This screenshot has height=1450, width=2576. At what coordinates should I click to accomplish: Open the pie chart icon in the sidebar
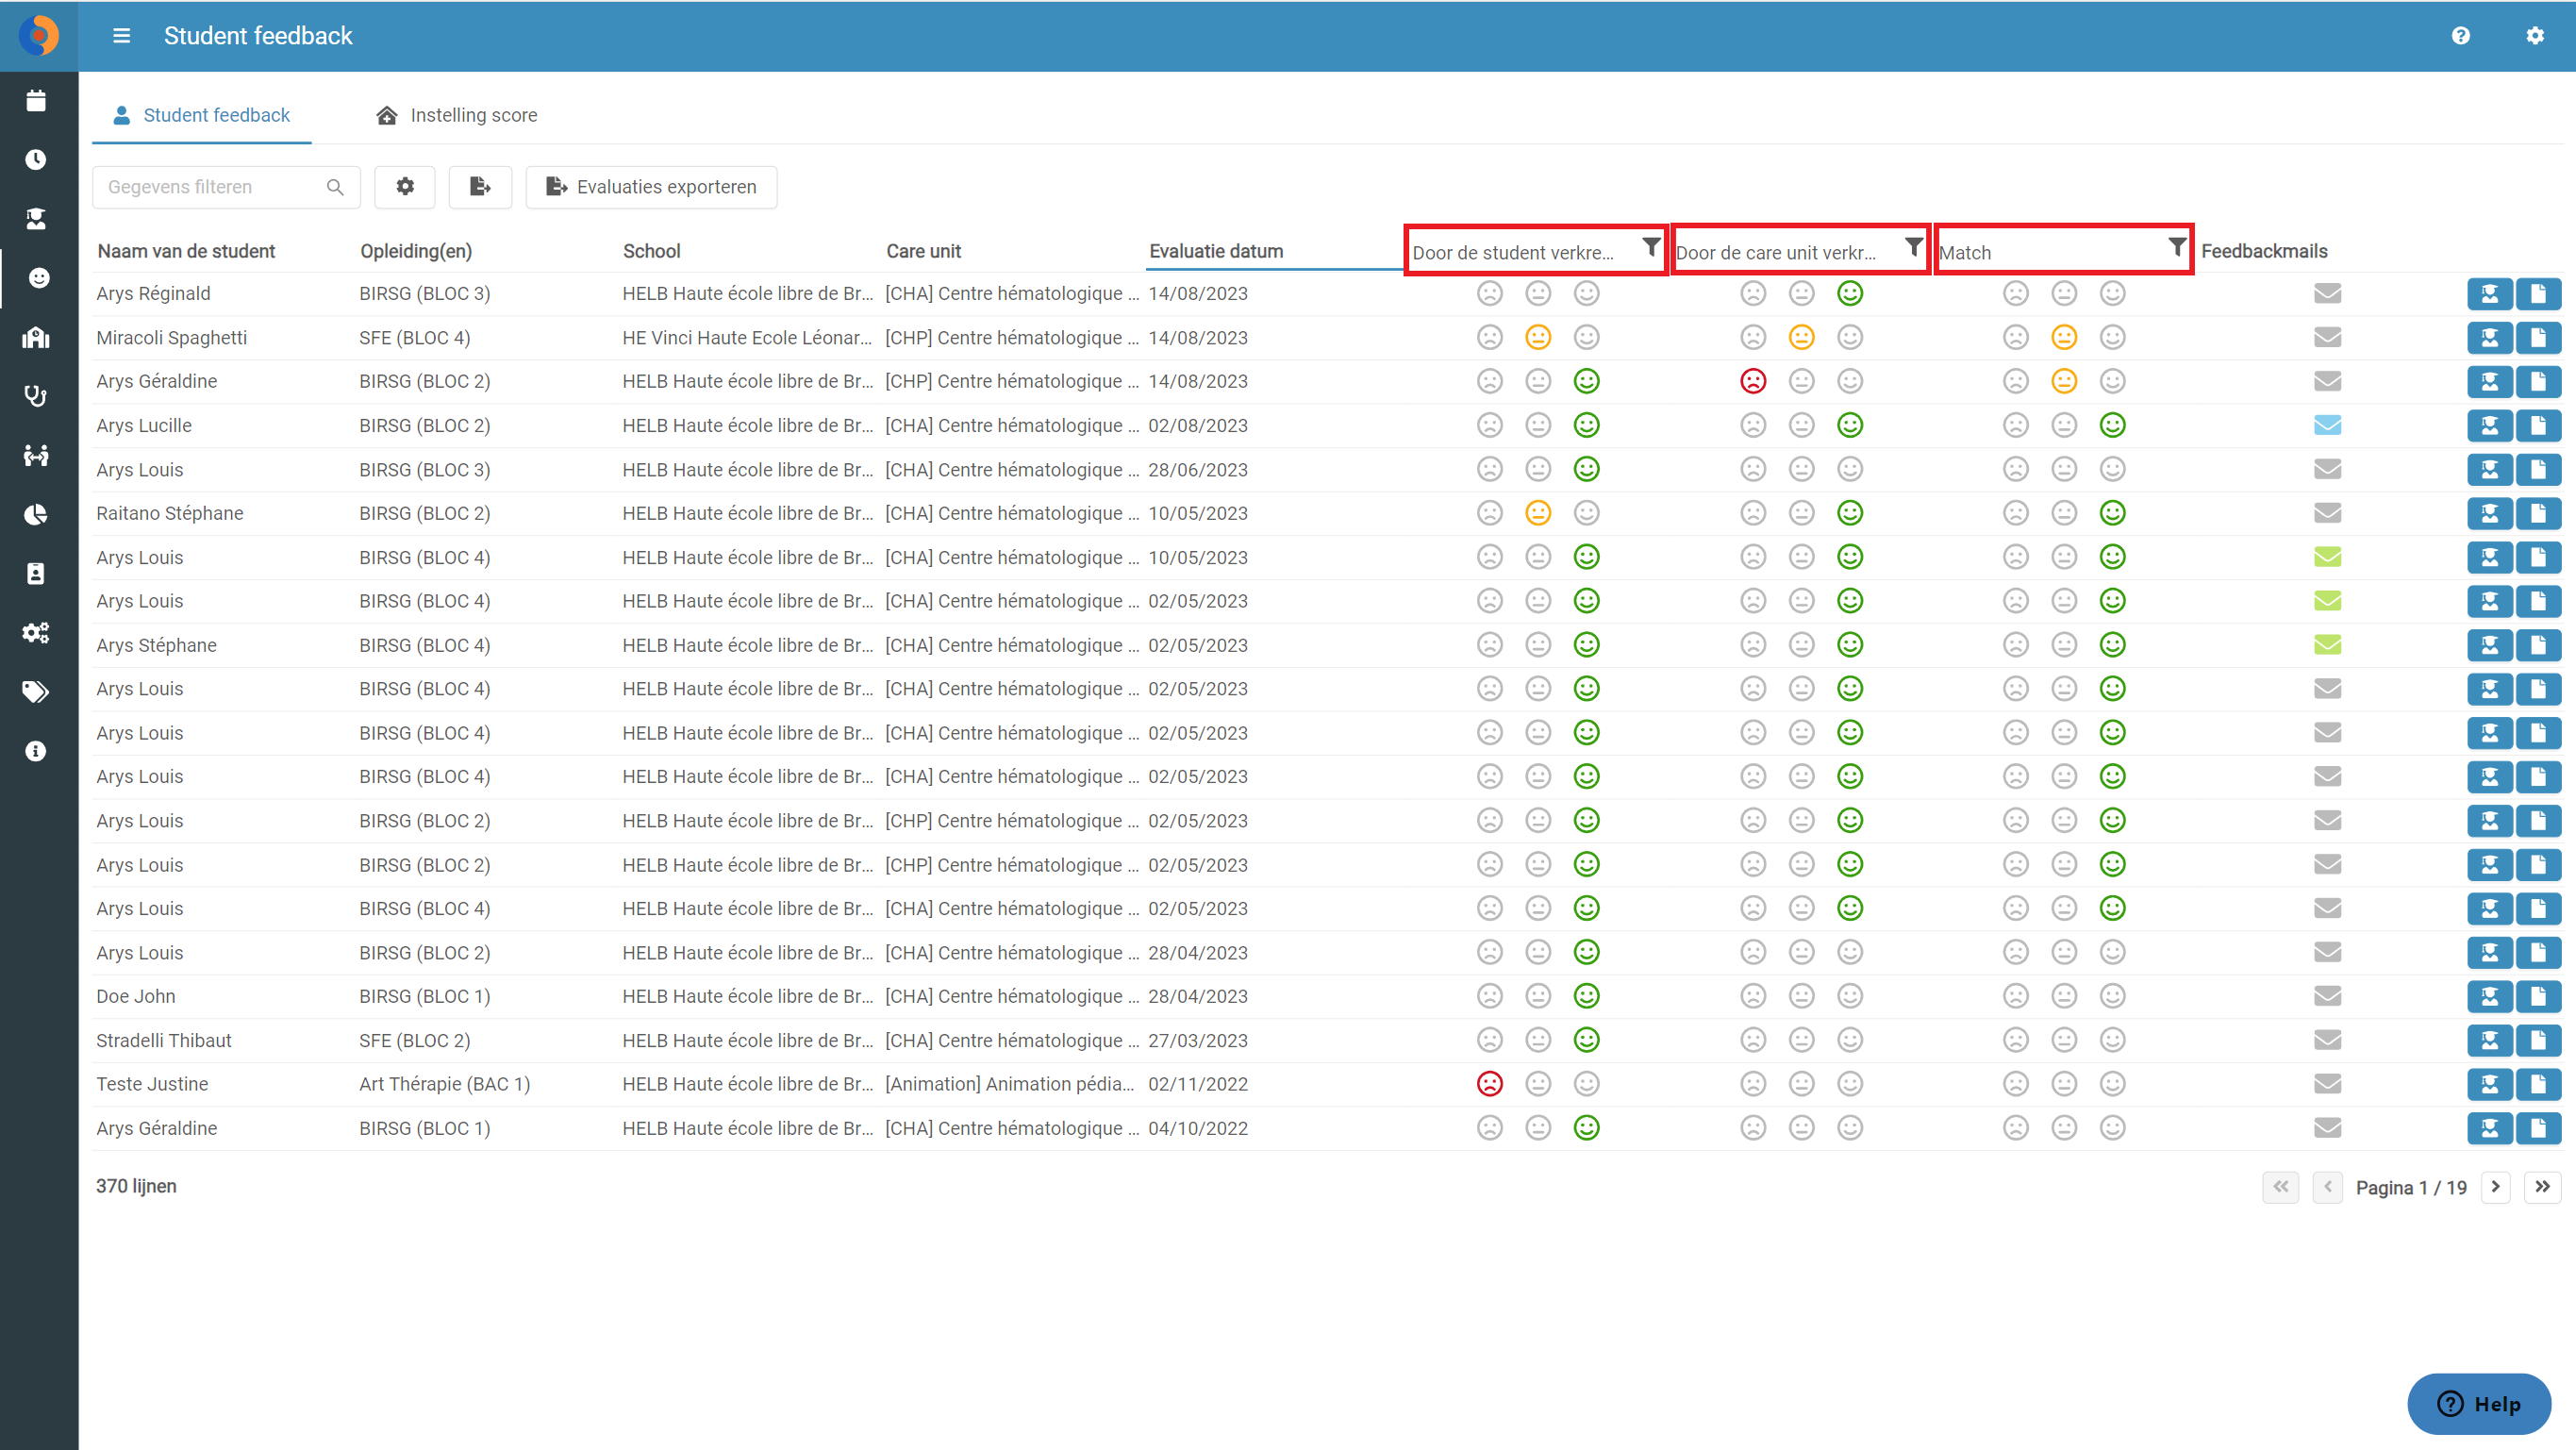point(36,514)
